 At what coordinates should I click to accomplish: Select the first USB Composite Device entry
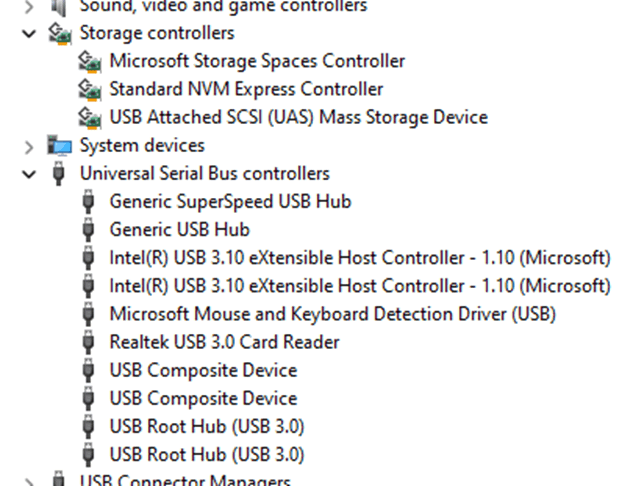point(203,370)
